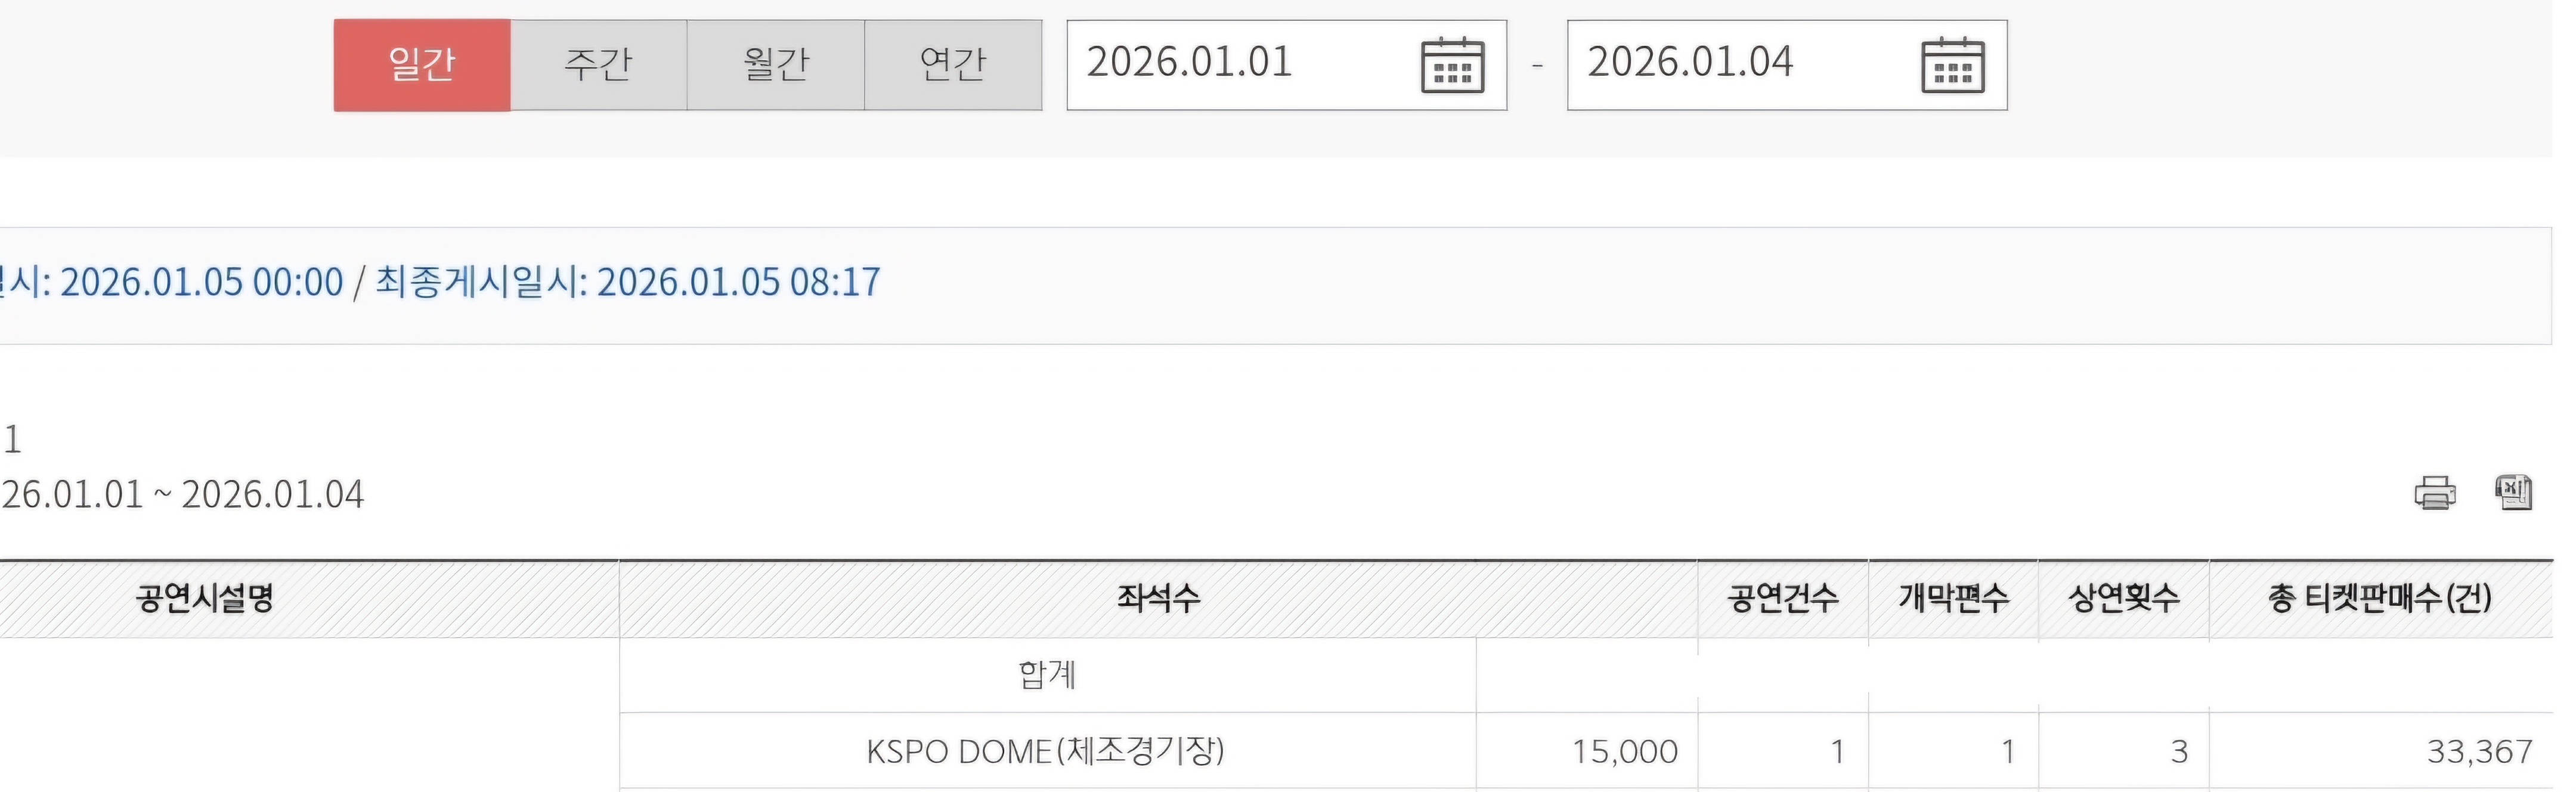
Task: Open the start date calendar picker icon
Action: (x=1452, y=66)
